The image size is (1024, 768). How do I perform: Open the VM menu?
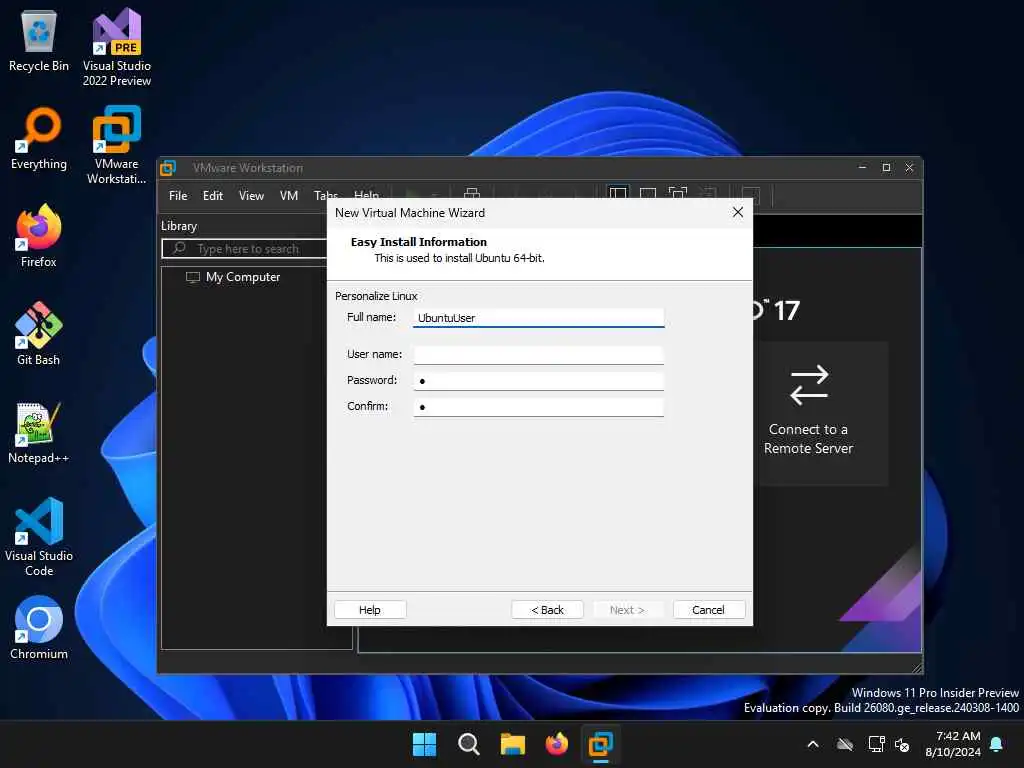(289, 196)
